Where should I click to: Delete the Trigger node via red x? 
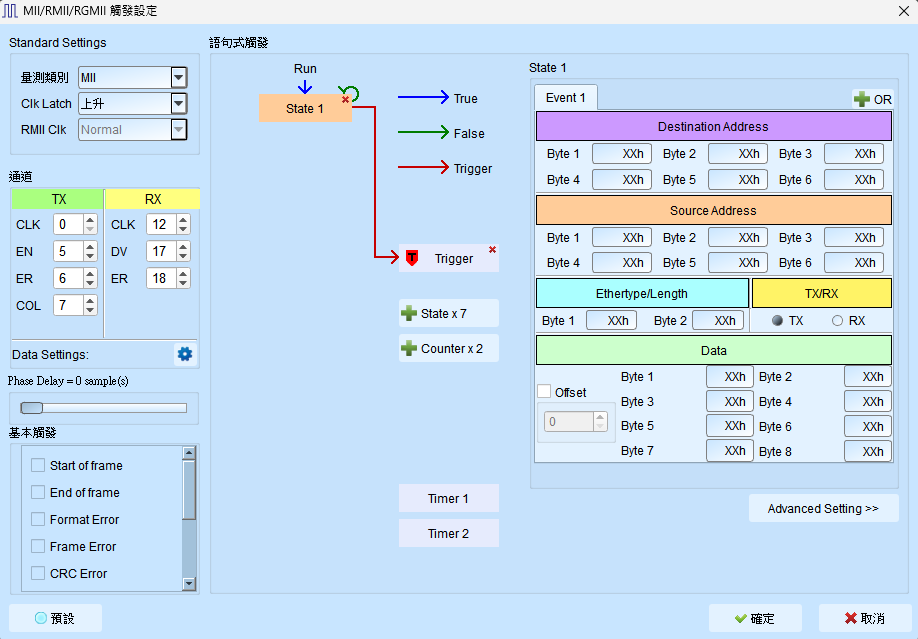click(492, 250)
